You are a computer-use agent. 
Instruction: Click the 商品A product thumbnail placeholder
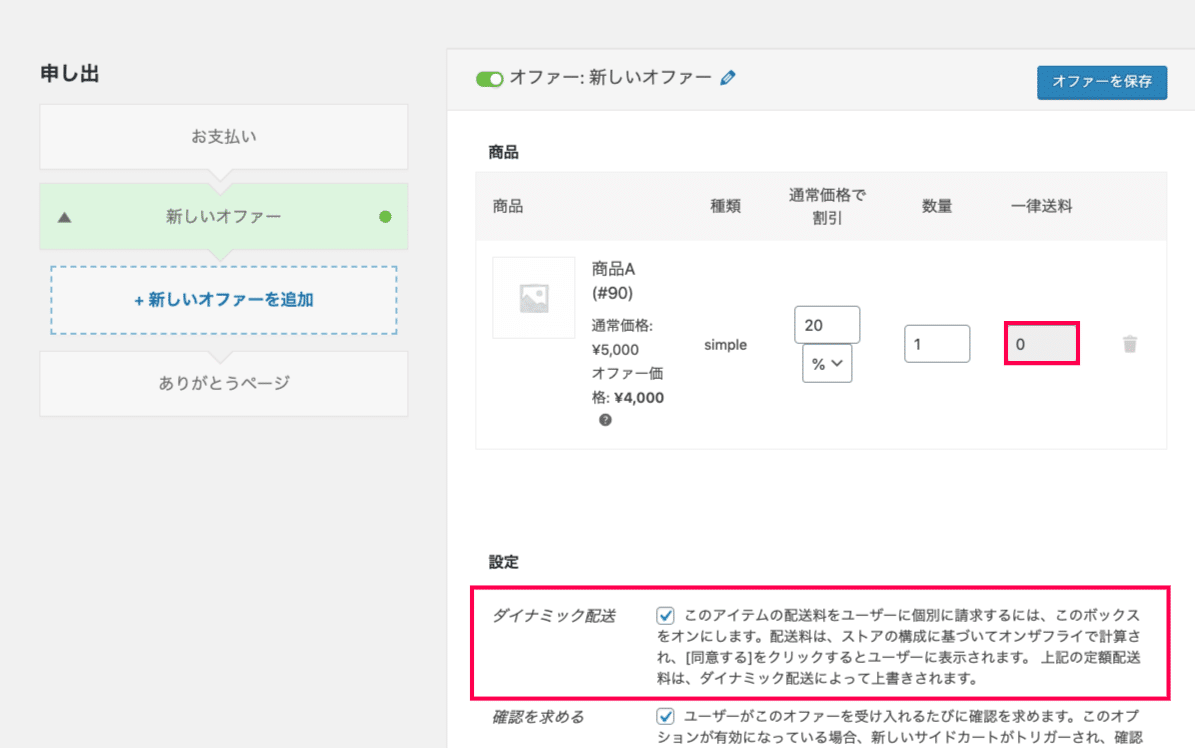coord(533,297)
